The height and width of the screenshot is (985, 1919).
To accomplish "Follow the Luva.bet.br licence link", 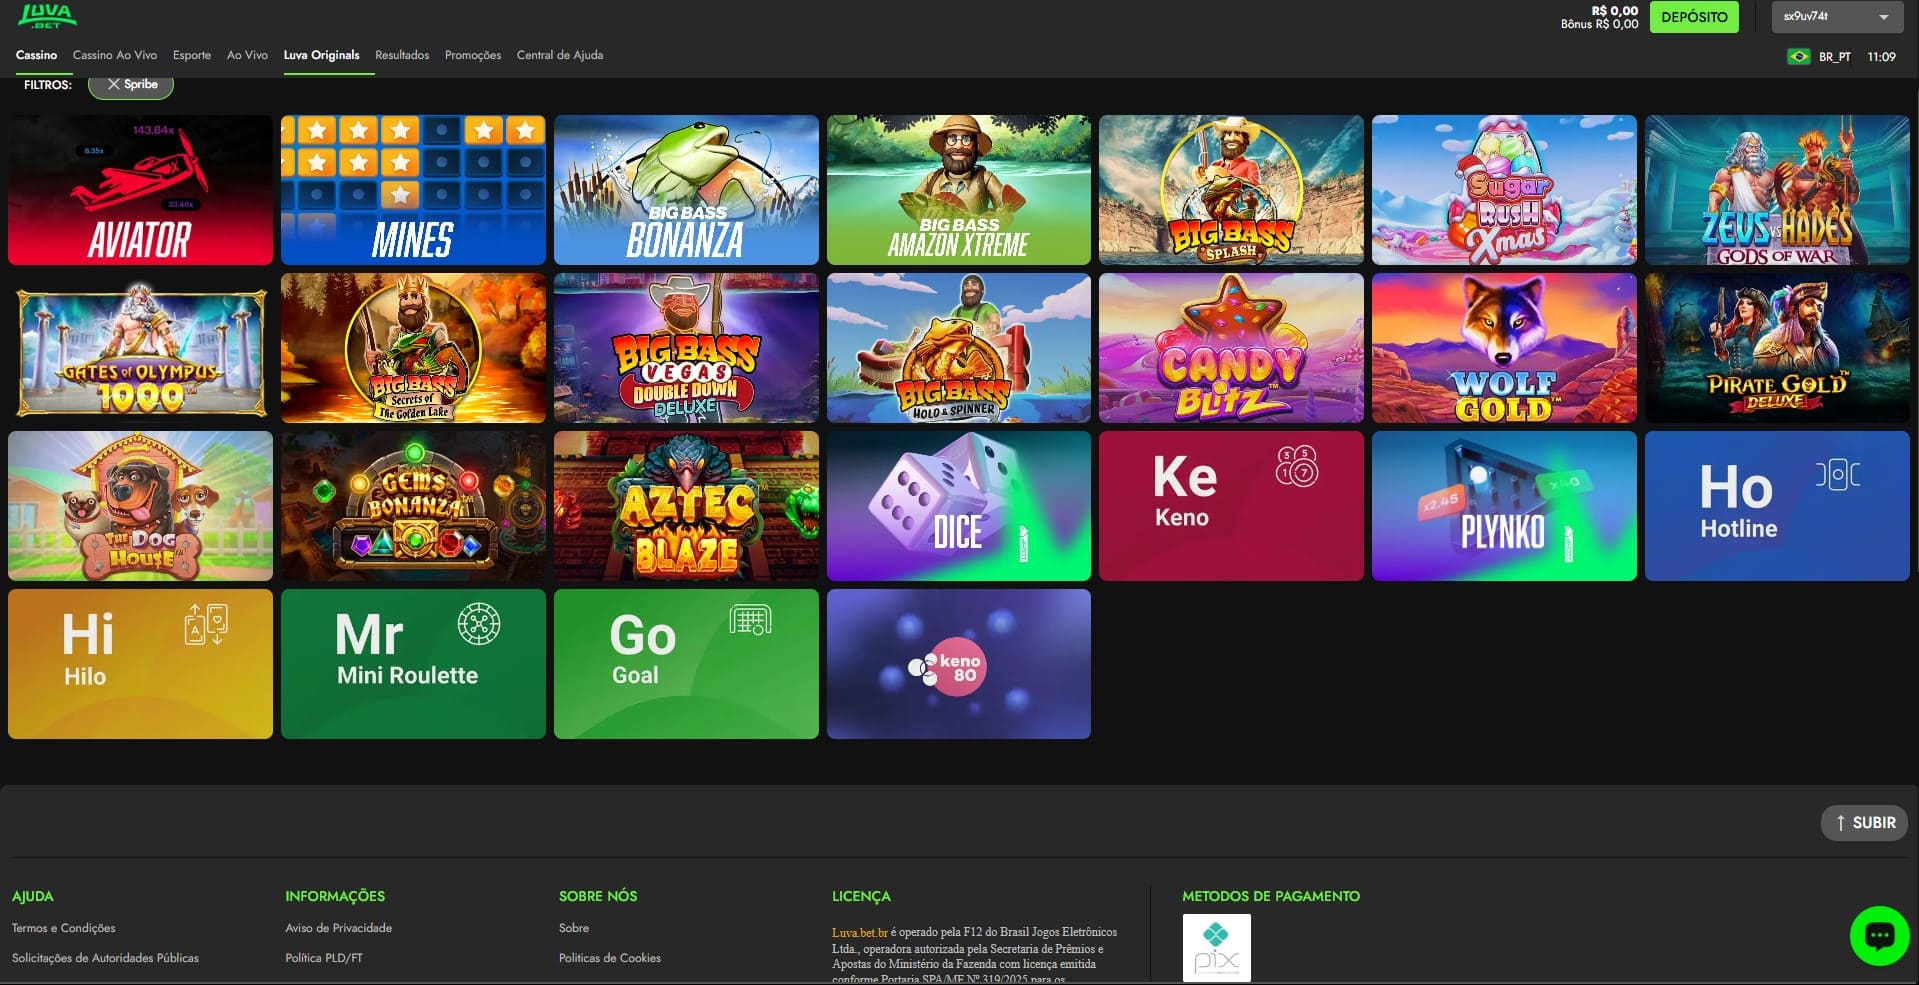I will click(x=860, y=933).
